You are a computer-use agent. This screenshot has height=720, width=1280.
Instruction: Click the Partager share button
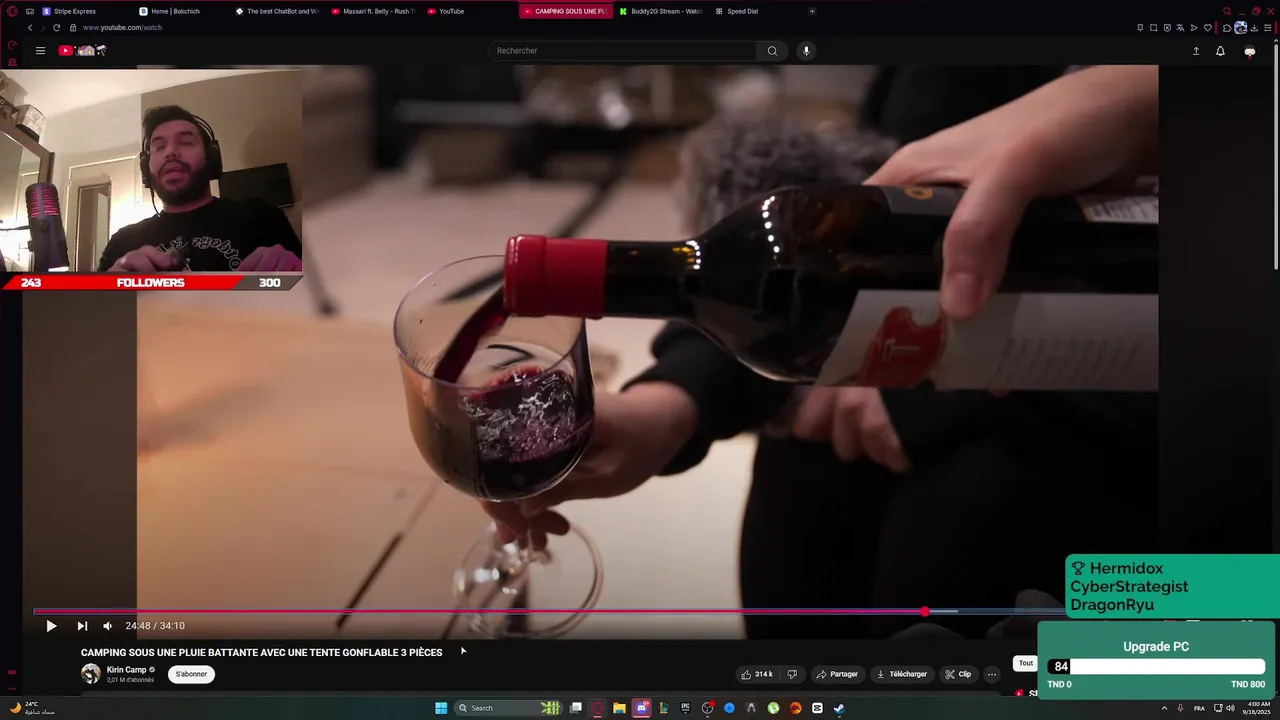(x=837, y=674)
